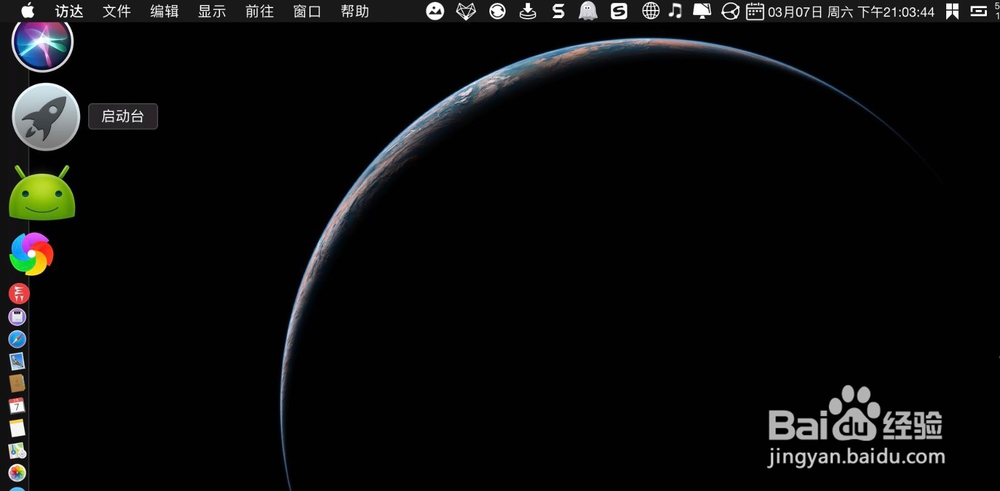Viewport: 1000px width, 491px height.
Task: Open the purple round app icon in Dock
Action: (17, 317)
